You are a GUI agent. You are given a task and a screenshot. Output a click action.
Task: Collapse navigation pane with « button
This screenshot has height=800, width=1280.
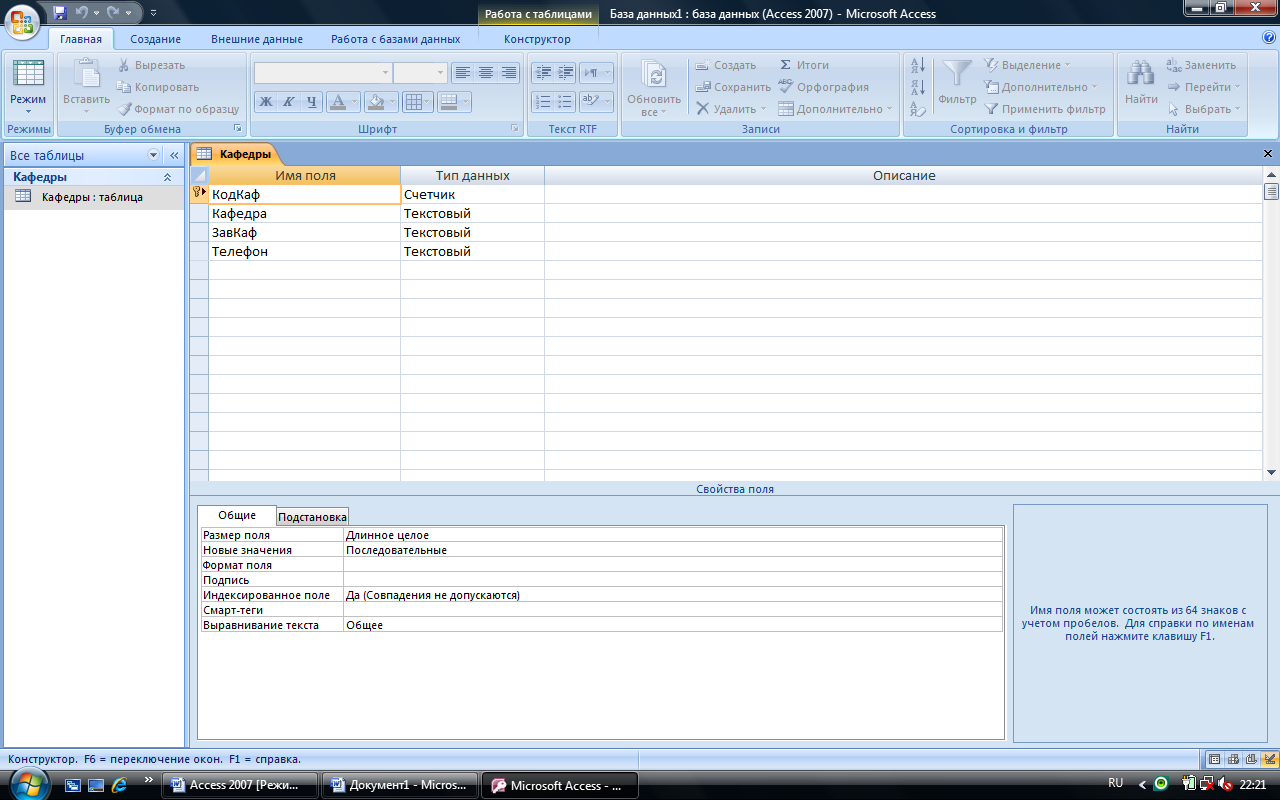coord(174,156)
